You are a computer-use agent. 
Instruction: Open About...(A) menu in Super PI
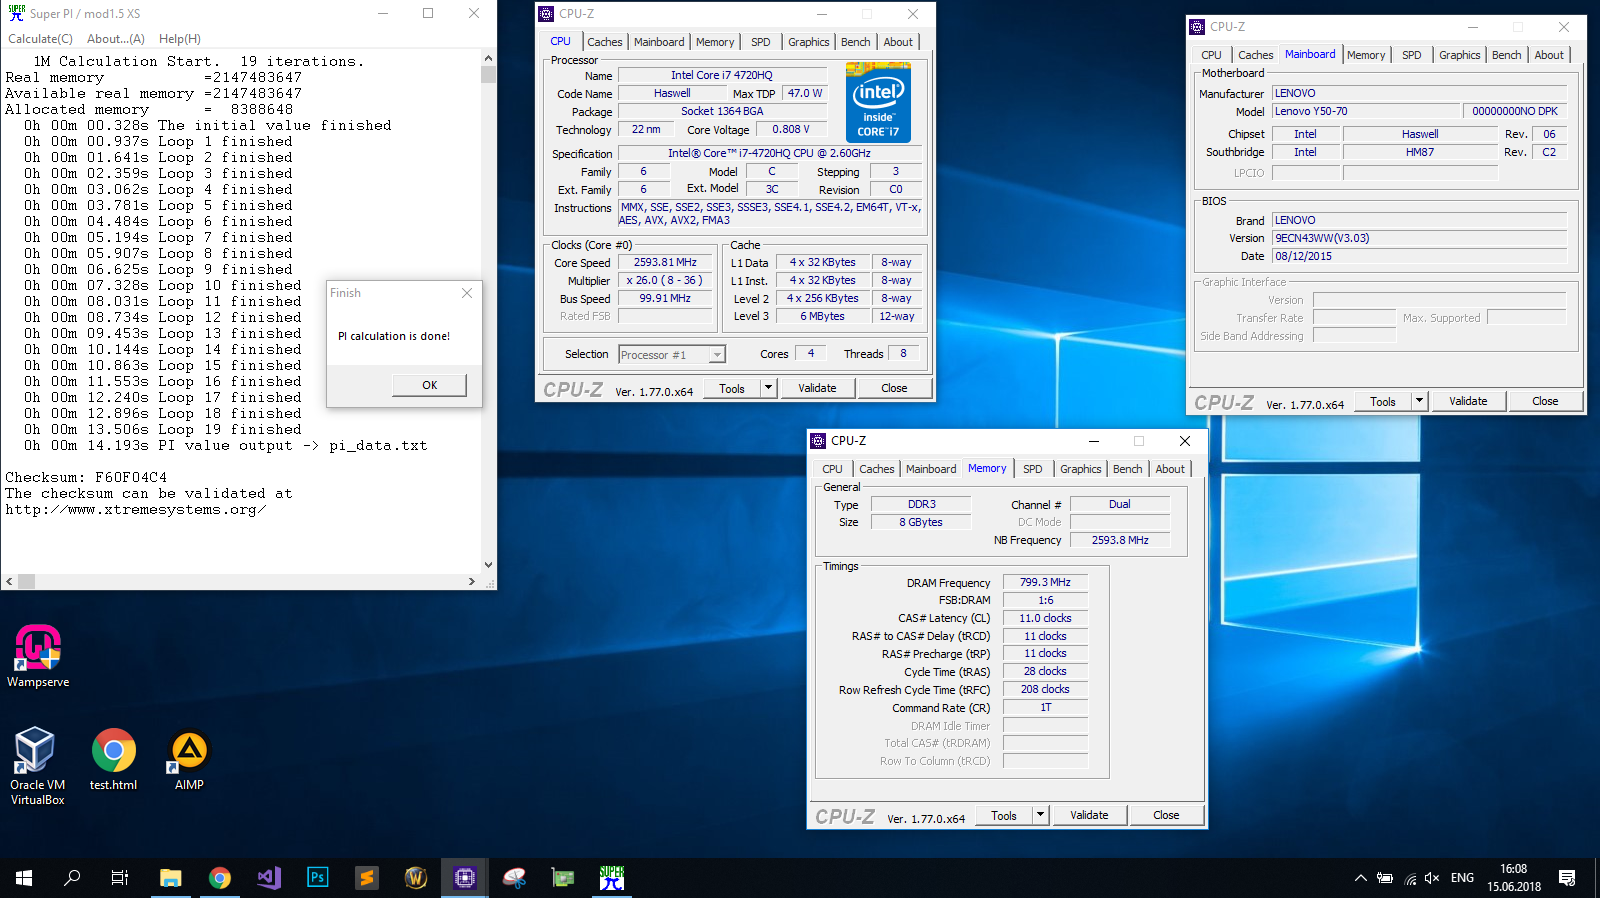(116, 39)
